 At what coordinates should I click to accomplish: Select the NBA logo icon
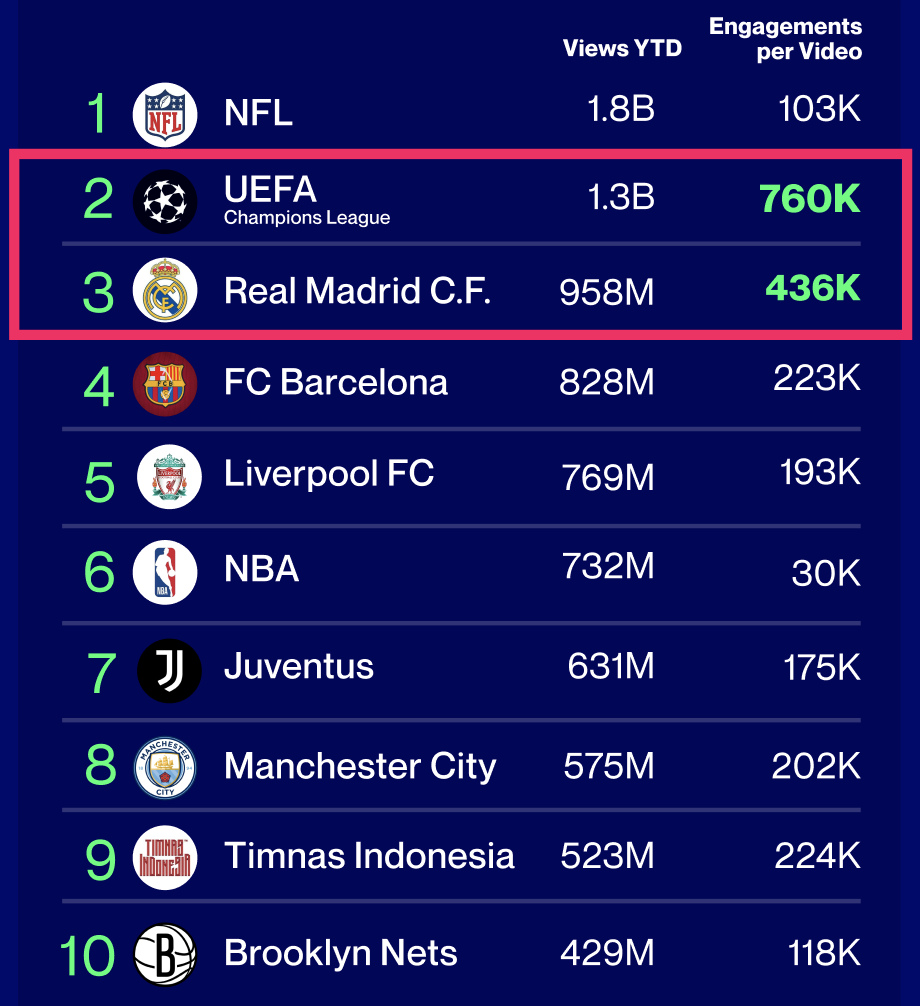(x=165, y=571)
